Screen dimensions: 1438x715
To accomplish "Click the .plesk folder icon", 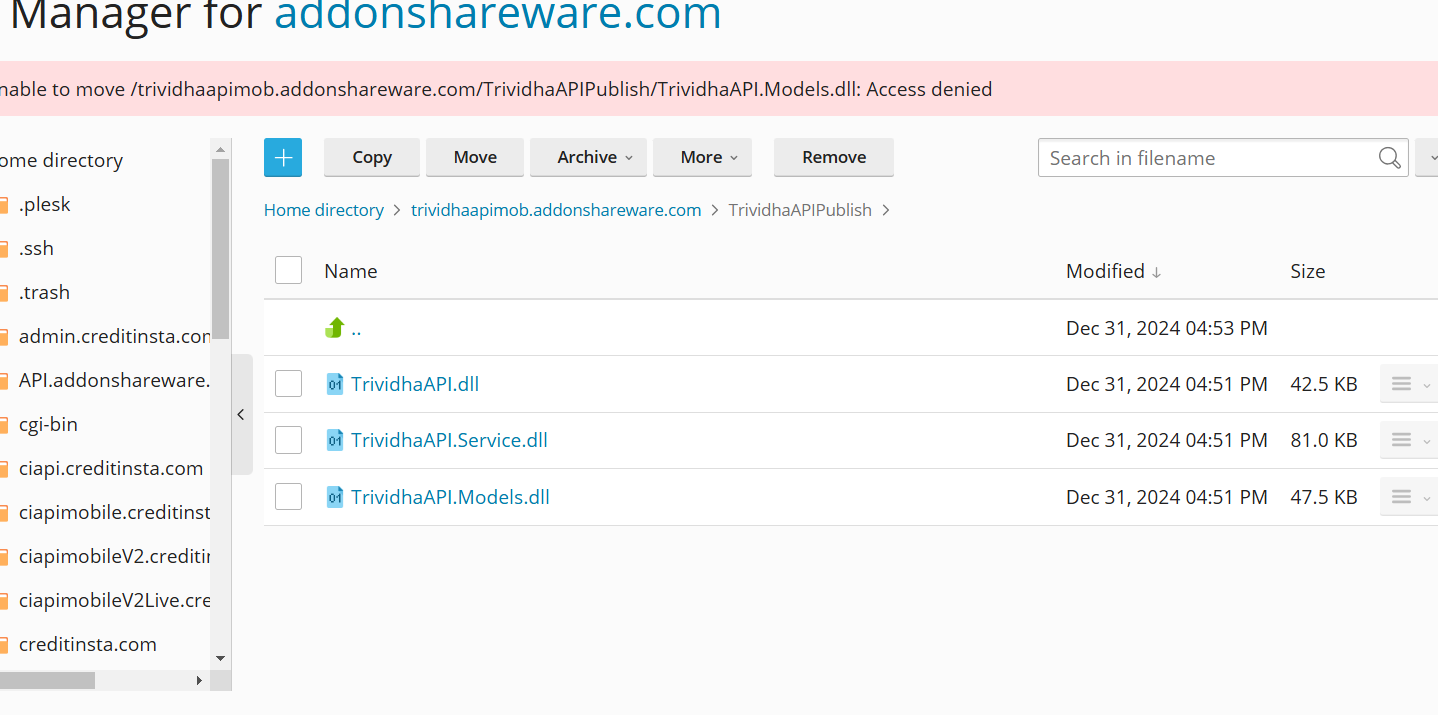I will pyautogui.click(x=4, y=205).
